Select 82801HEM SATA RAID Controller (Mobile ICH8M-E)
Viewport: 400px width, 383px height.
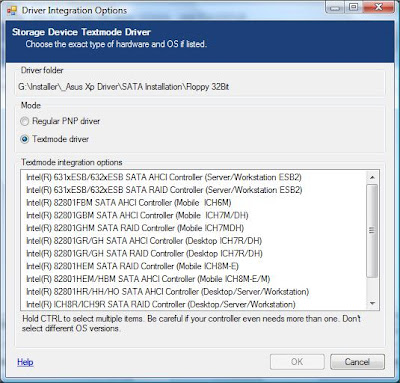tap(193, 266)
